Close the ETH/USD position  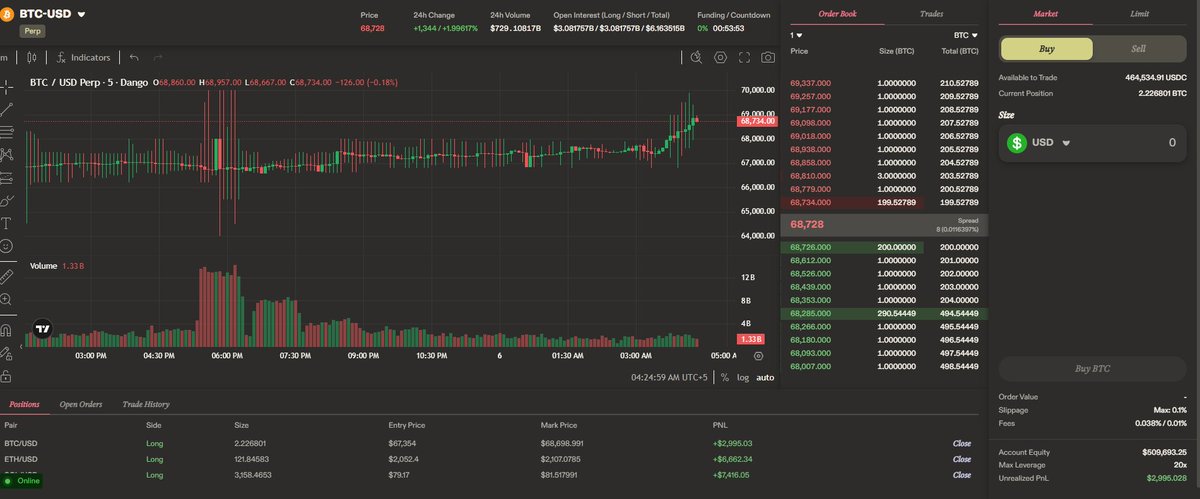962,459
